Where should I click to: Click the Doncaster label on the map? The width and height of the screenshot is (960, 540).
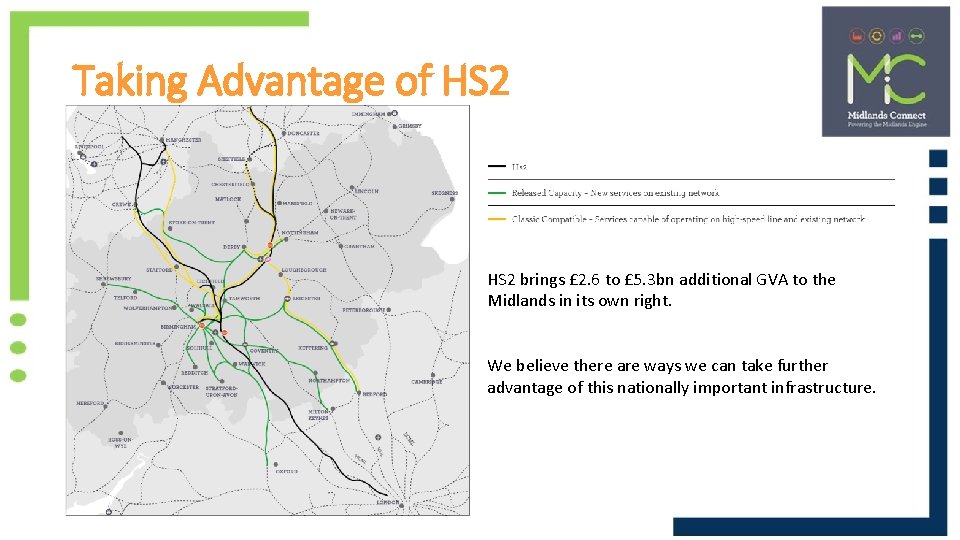[303, 133]
